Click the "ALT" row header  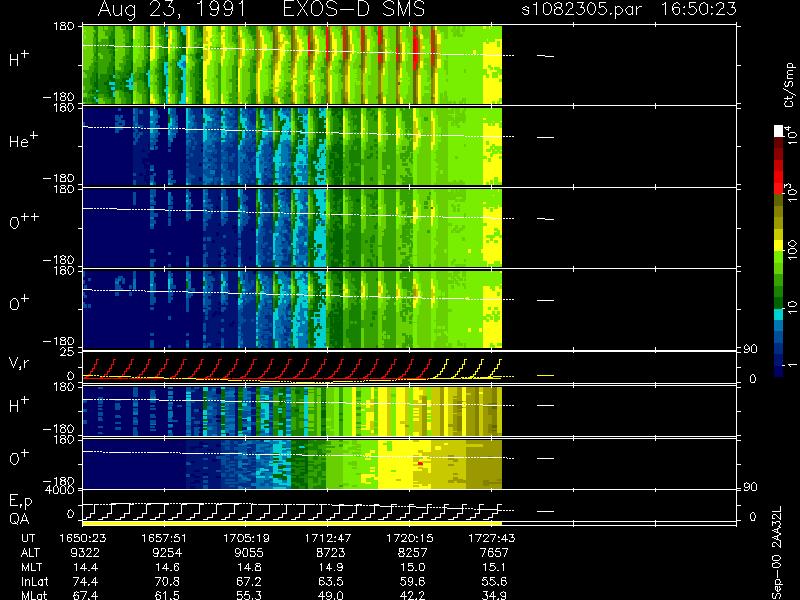click(30, 553)
